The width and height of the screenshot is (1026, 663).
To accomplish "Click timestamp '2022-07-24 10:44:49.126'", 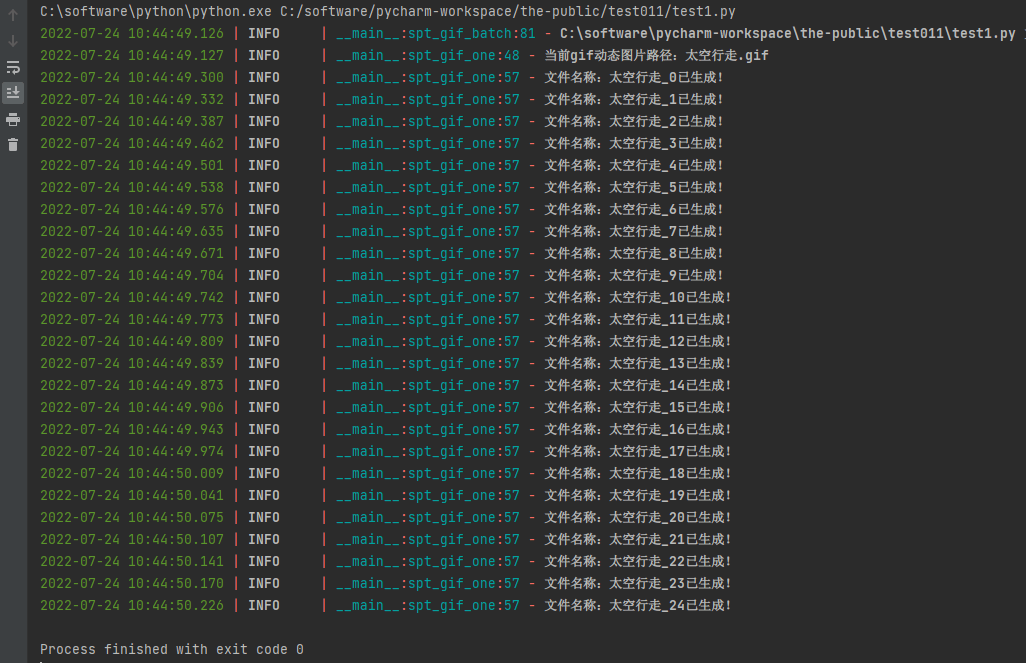I will (132, 33).
